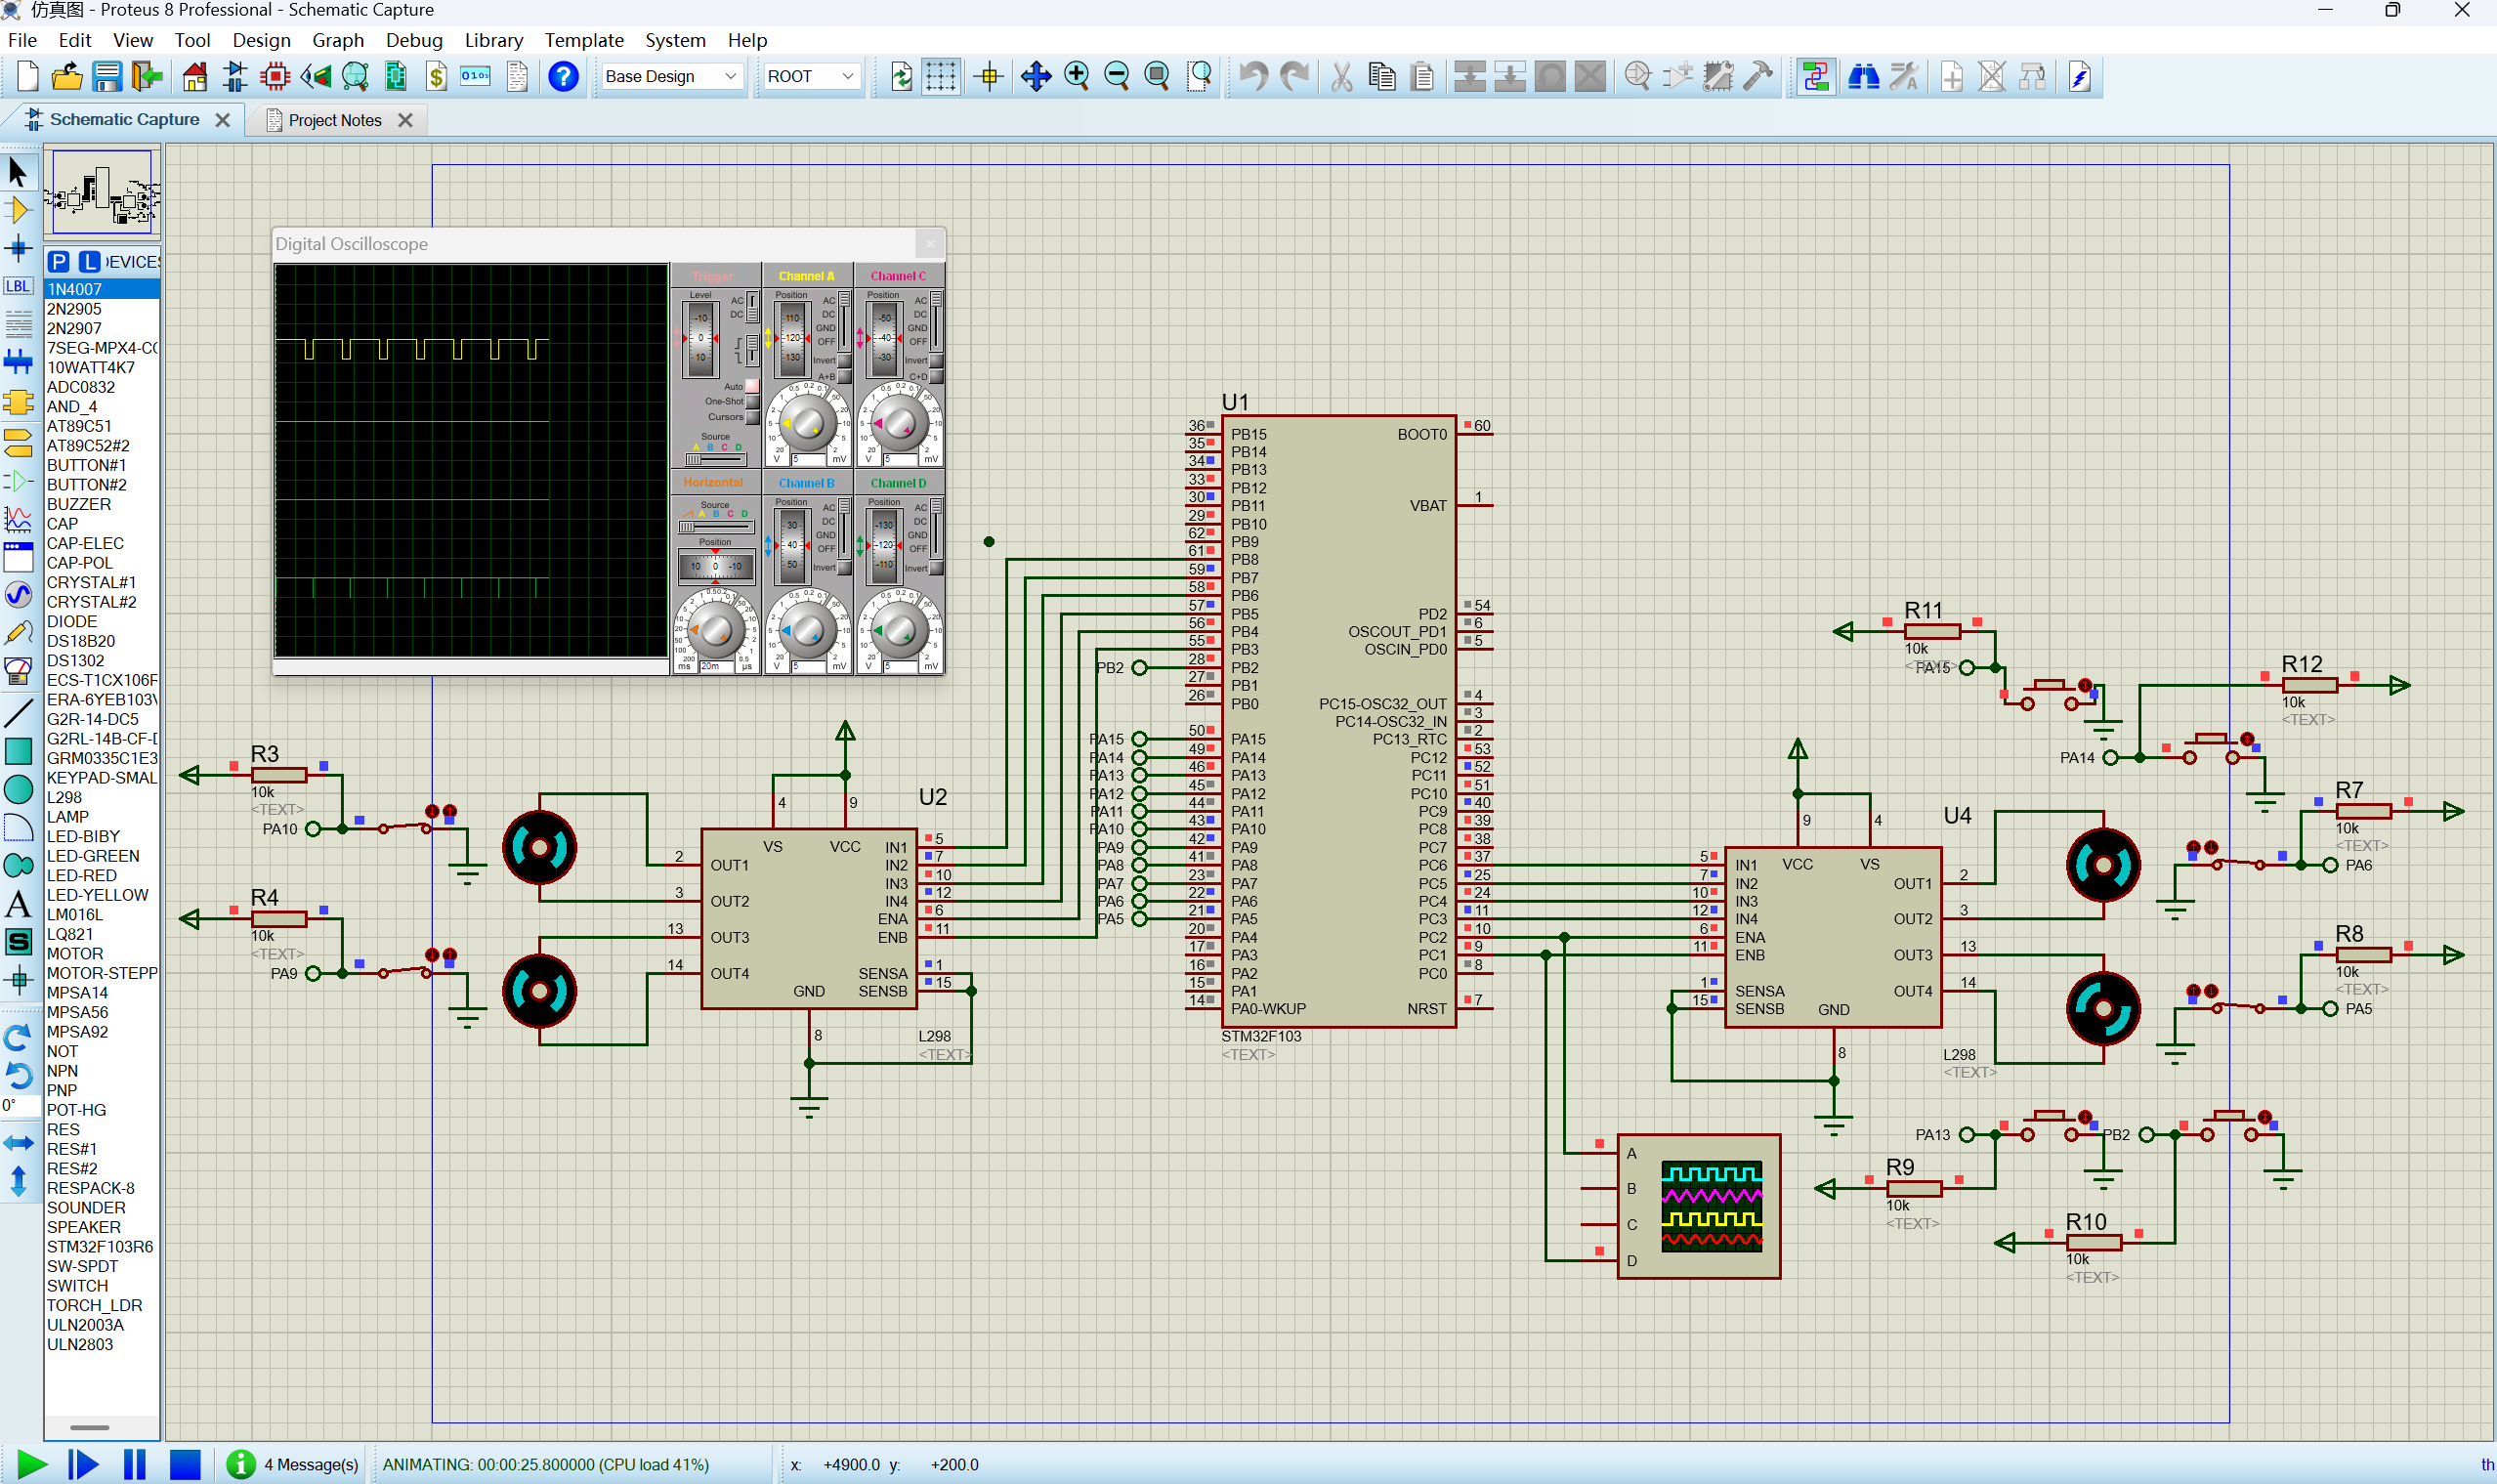Select the Buses mode tool

[18, 362]
